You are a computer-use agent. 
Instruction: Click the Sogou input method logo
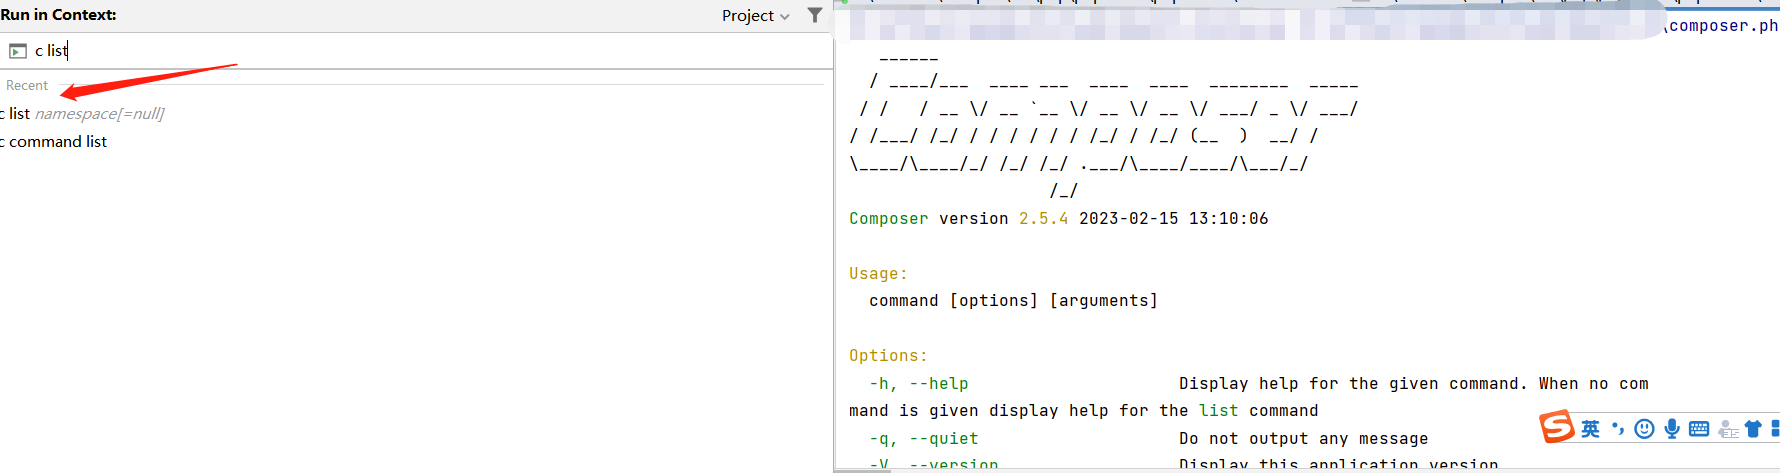point(1557,427)
